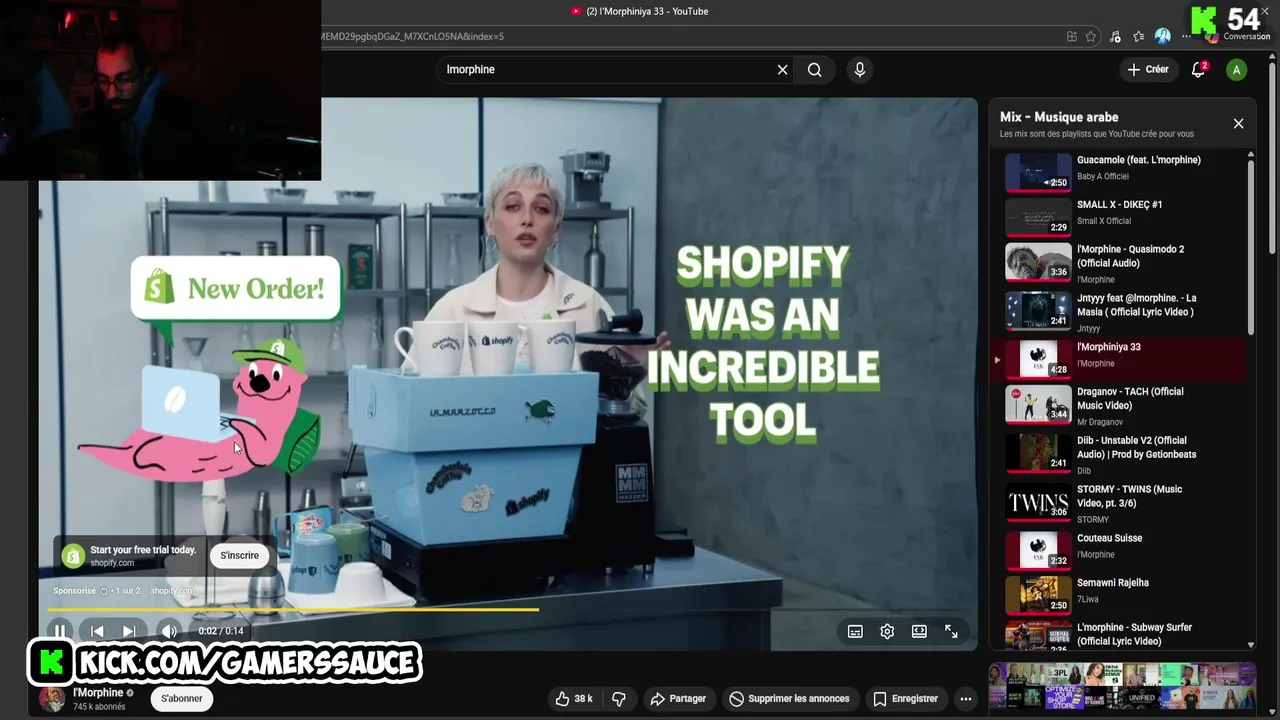The image size is (1280, 720).
Task: Click the playlist scroll down arrow
Action: tap(1250, 646)
